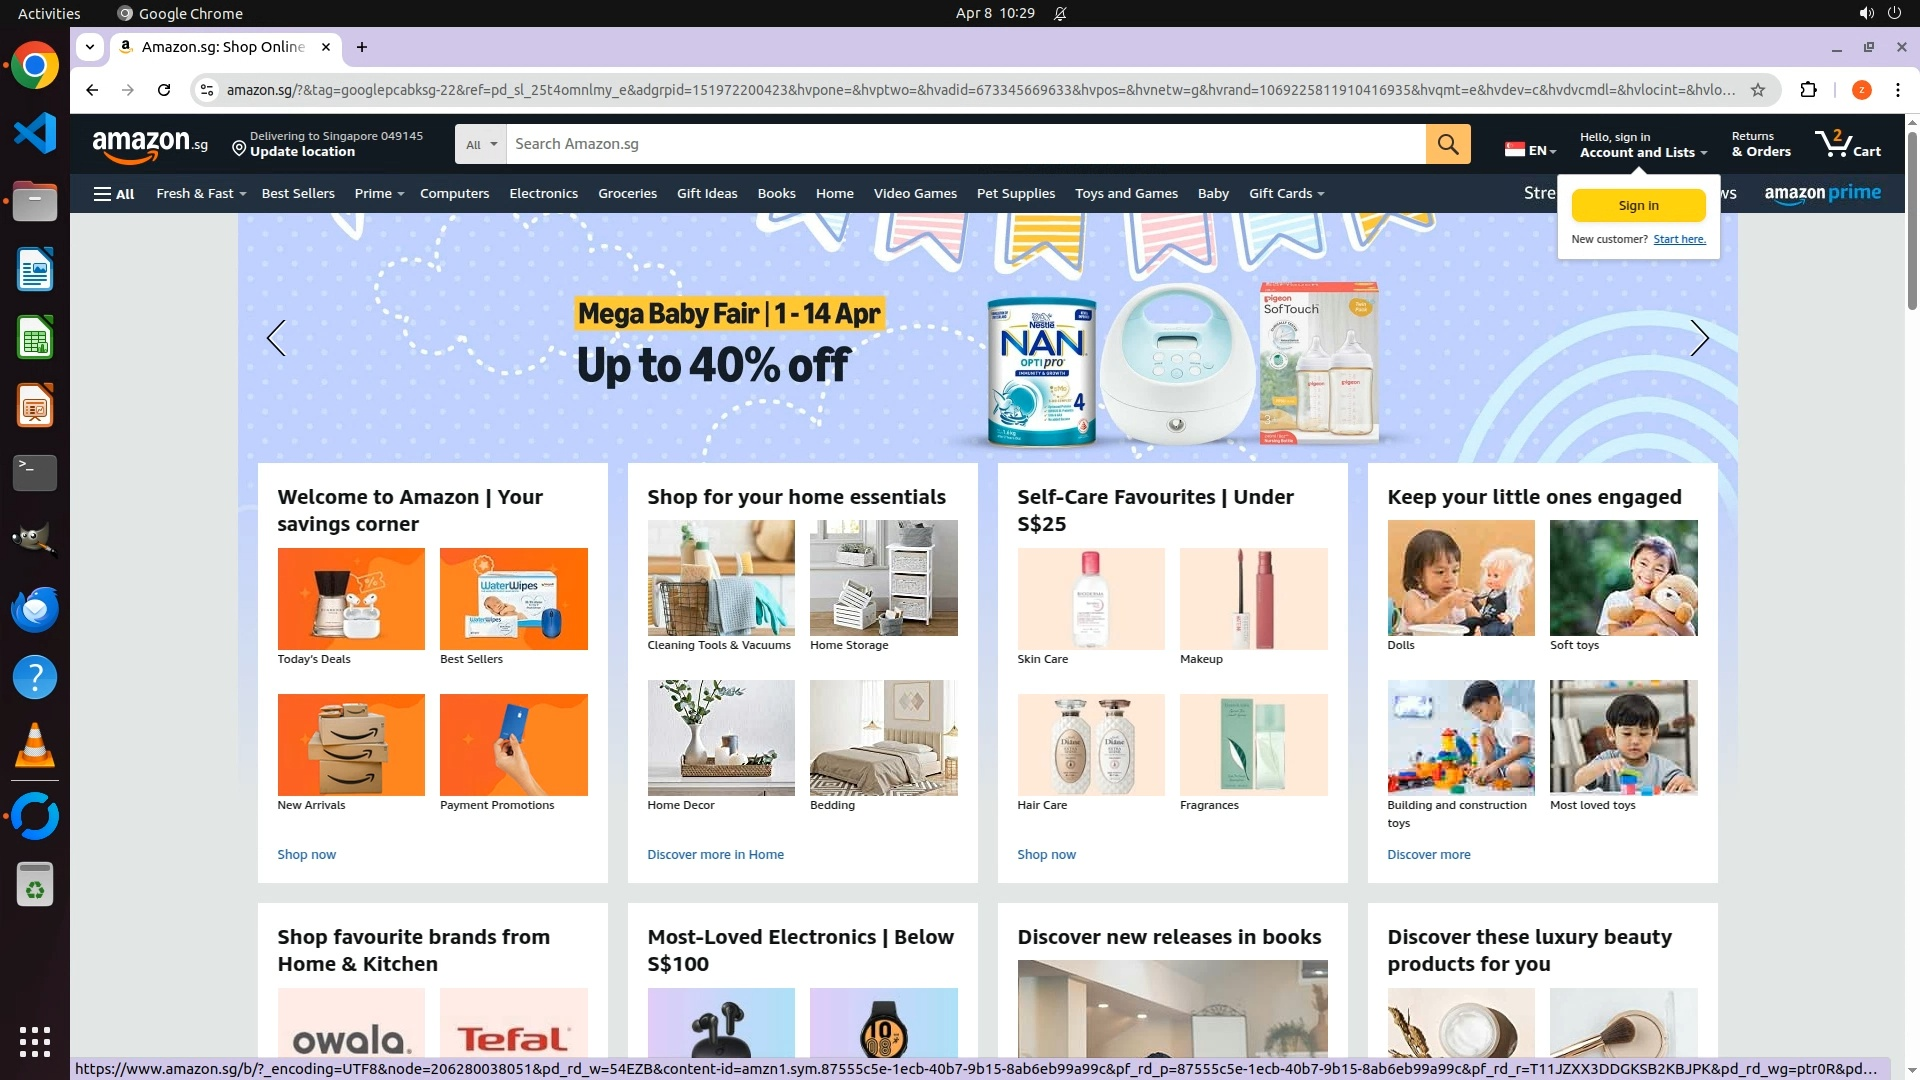
Task: Click the orange search magnifier button
Action: (1447, 144)
